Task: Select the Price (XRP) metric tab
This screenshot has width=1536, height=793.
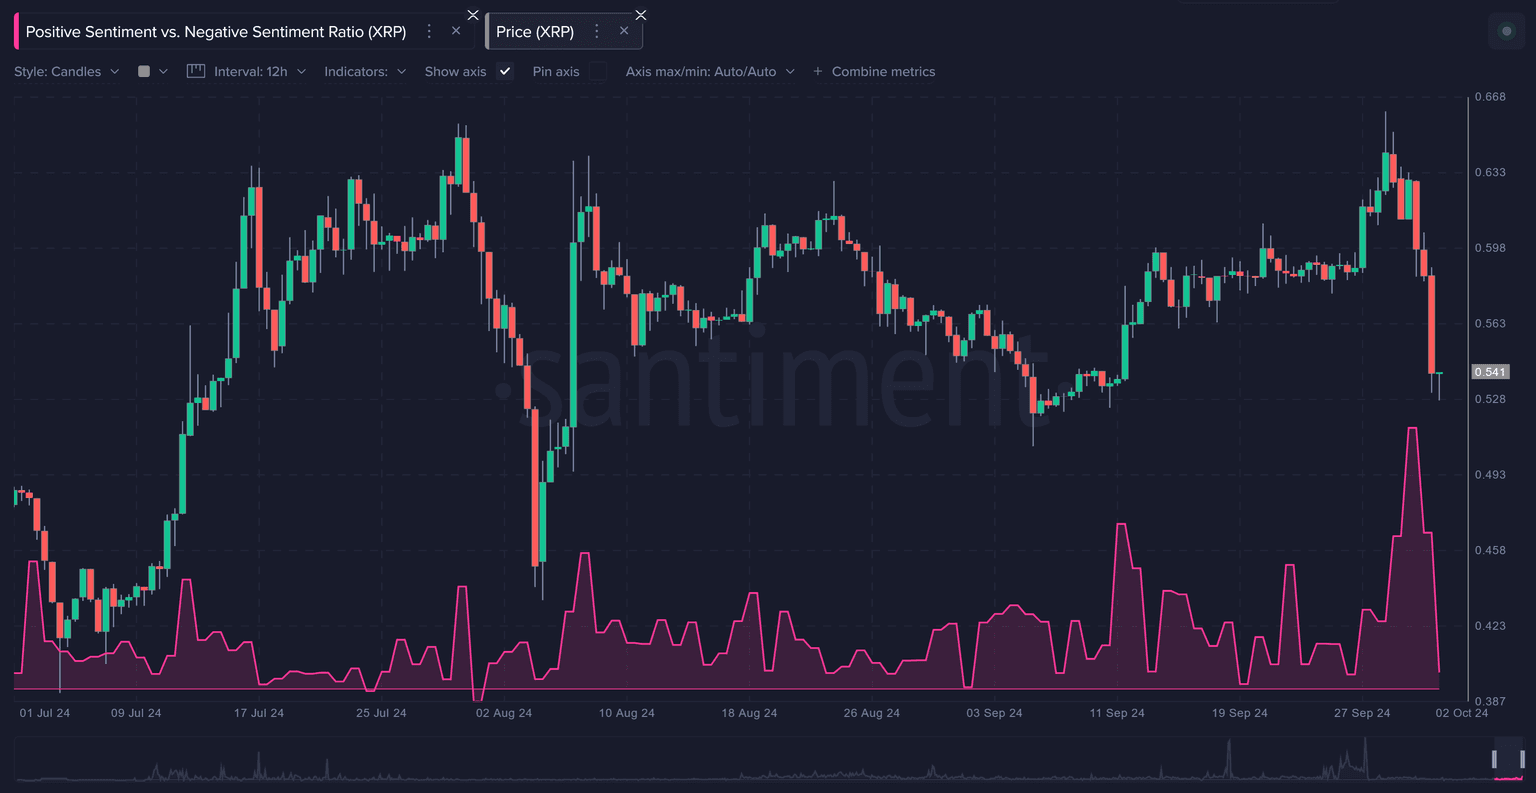Action: pyautogui.click(x=535, y=31)
